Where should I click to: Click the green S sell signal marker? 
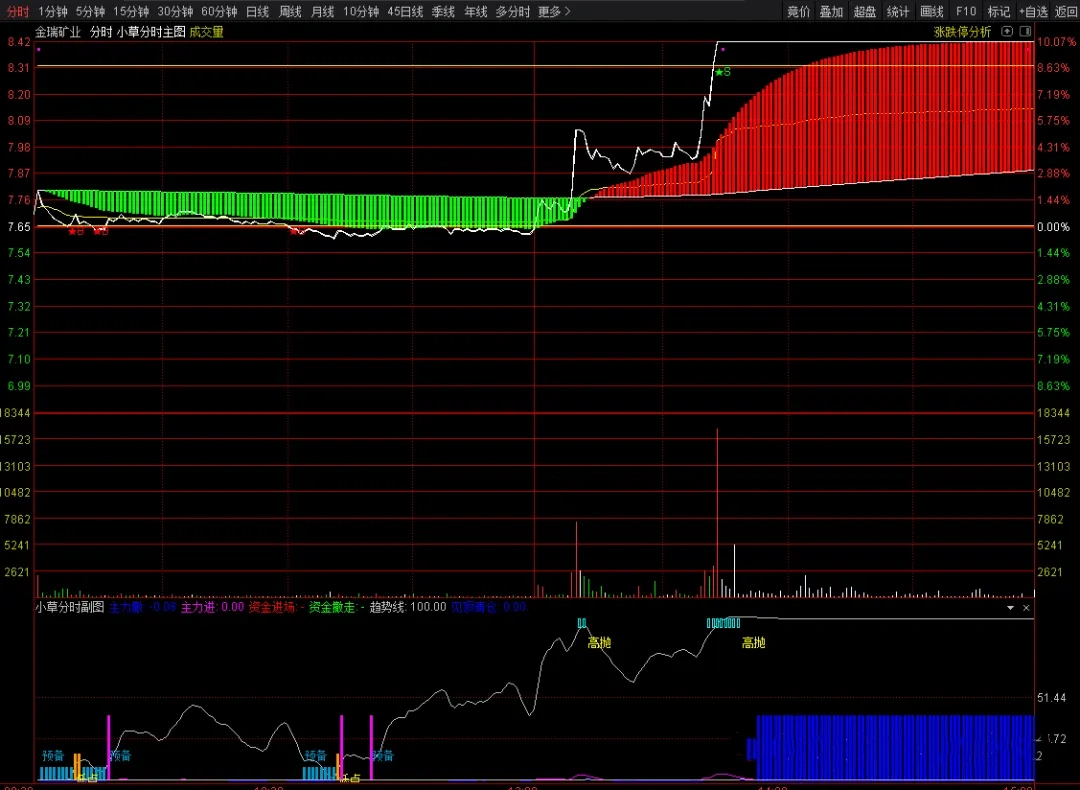click(723, 72)
